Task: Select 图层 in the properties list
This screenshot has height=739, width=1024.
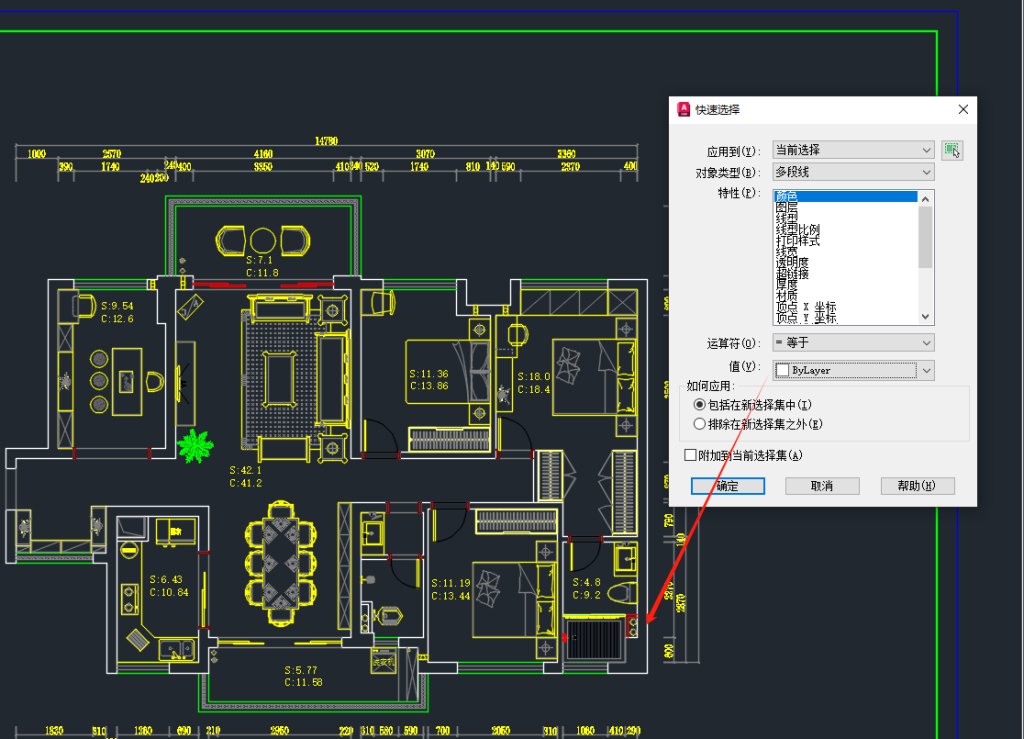Action: [x=786, y=208]
